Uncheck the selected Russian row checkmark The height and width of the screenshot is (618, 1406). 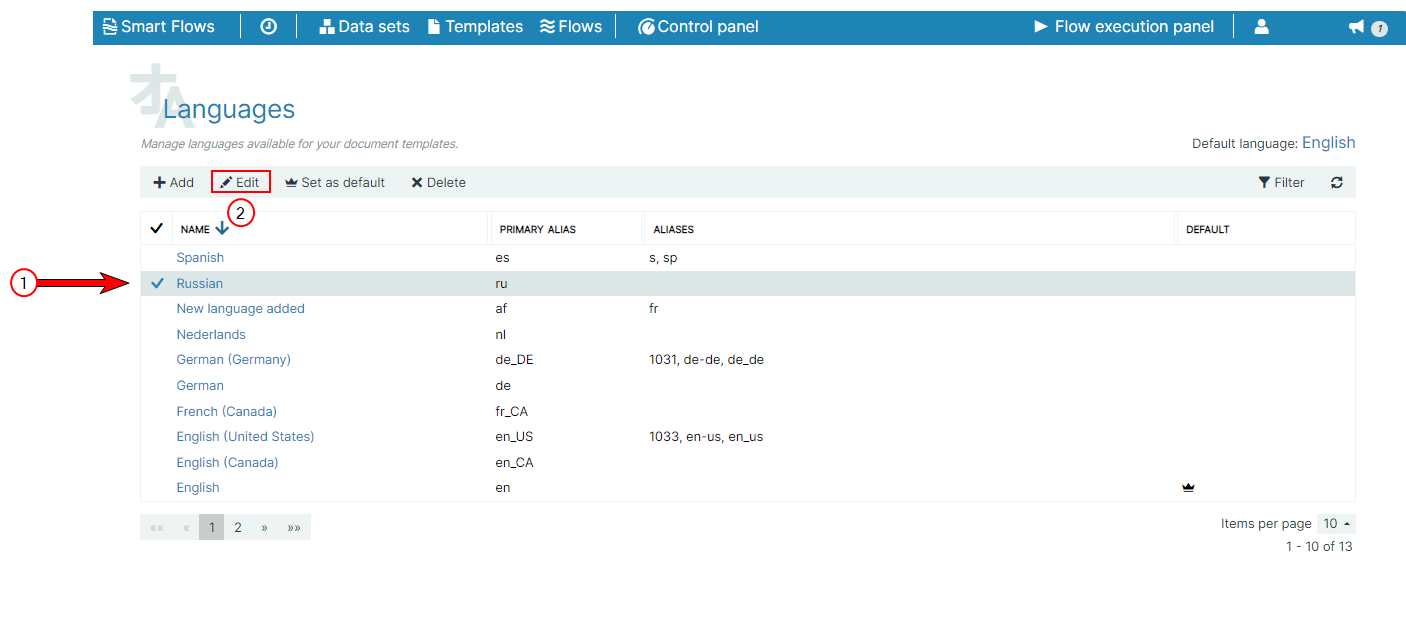click(x=157, y=284)
